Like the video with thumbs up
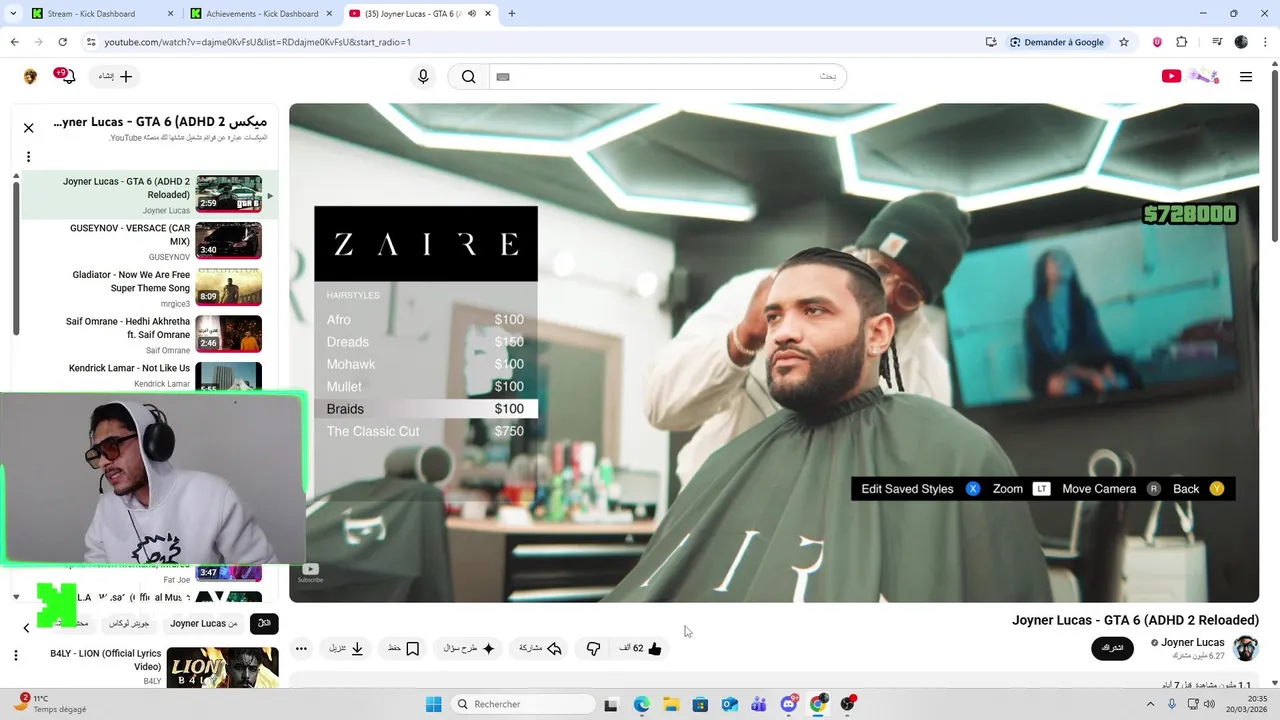The width and height of the screenshot is (1280, 720). 641,648
